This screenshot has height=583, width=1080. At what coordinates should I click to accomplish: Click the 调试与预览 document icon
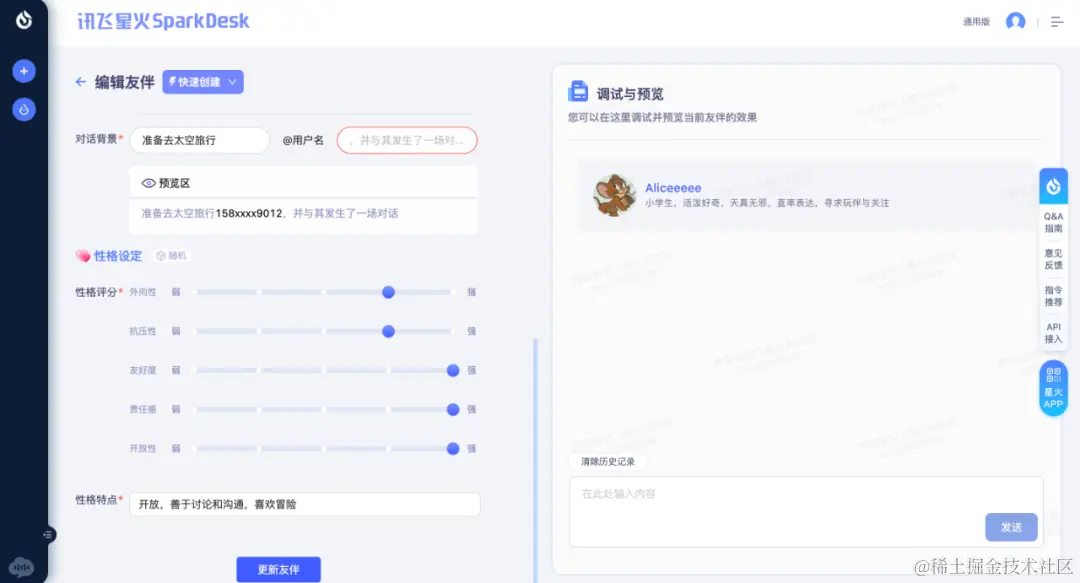[x=578, y=90]
